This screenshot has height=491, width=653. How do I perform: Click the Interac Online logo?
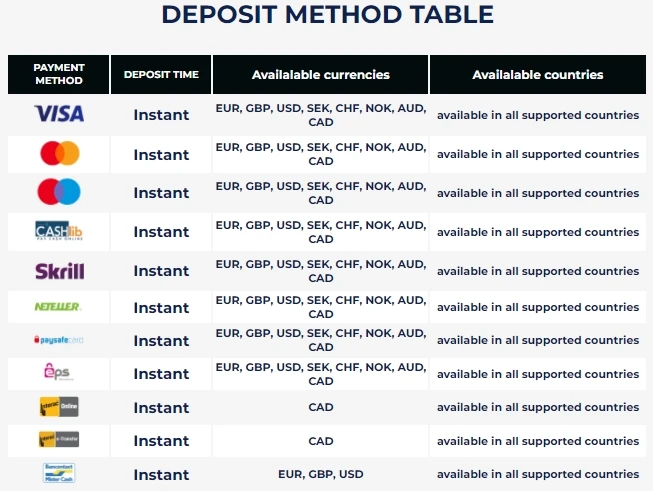59,407
